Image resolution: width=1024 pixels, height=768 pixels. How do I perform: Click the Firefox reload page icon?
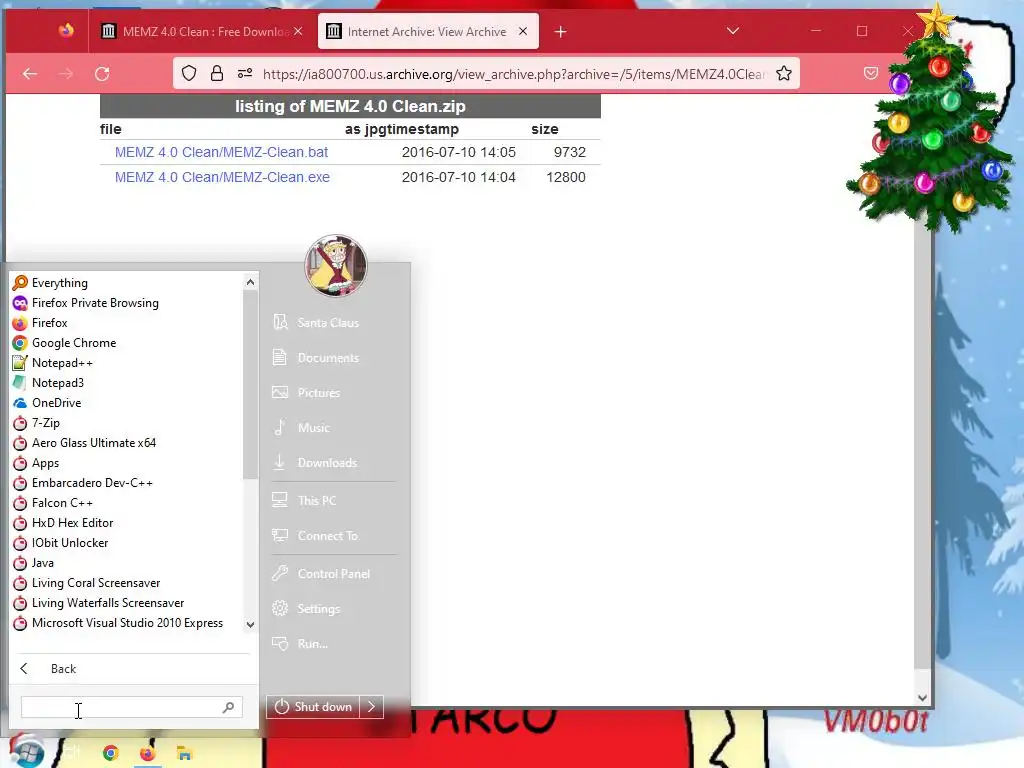click(x=102, y=74)
